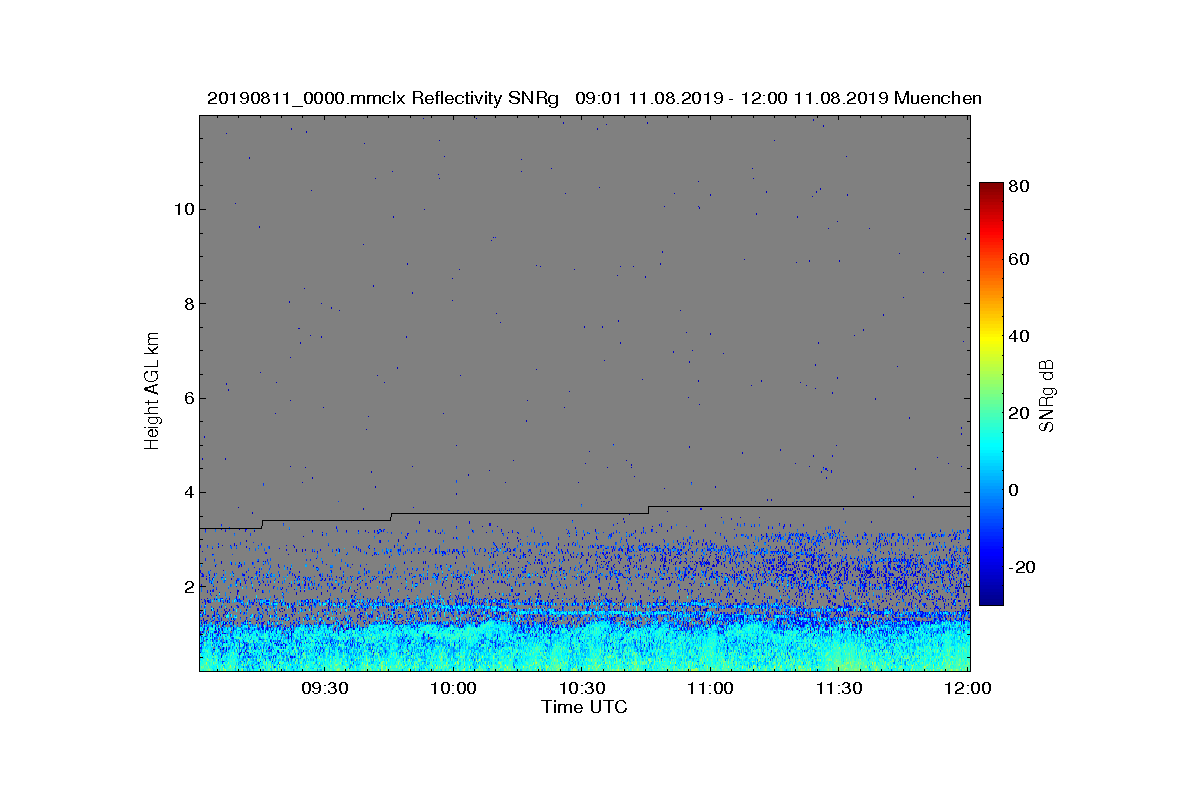
Task: Click the height tick label 6
Action: pyautogui.click(x=188, y=398)
